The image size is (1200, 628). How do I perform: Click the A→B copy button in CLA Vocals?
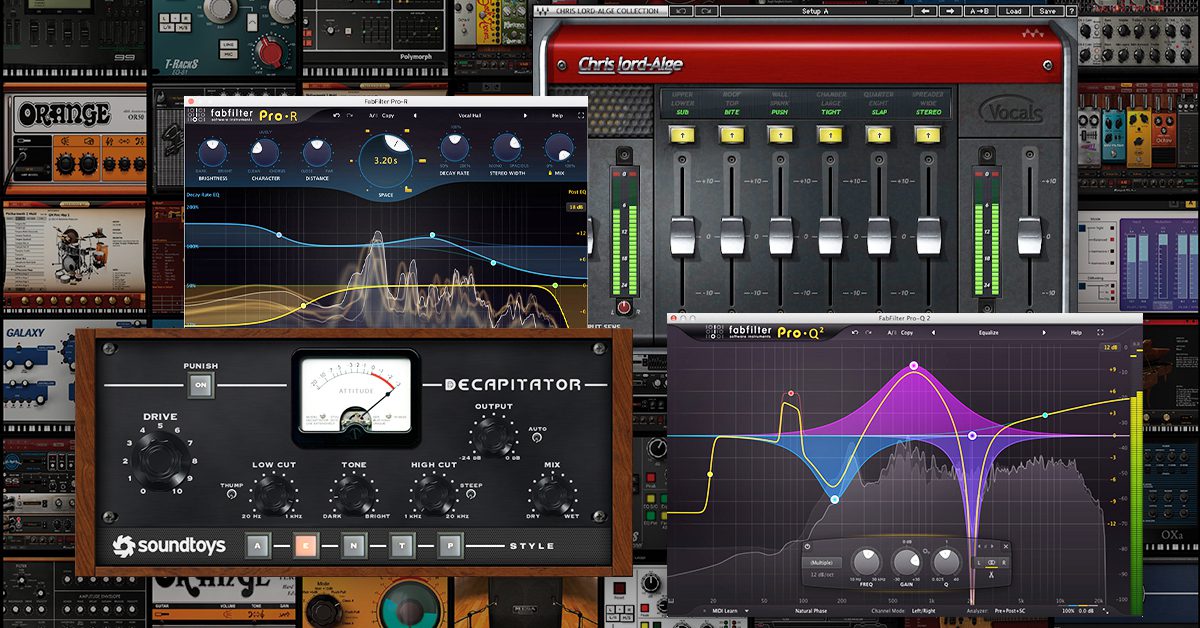click(981, 11)
